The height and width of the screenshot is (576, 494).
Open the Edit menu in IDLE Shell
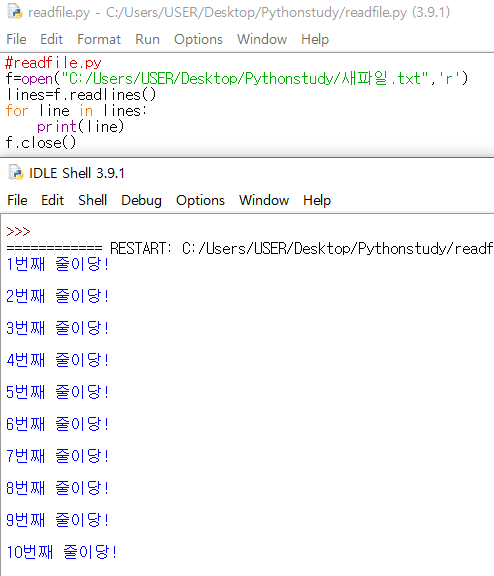[x=53, y=200]
